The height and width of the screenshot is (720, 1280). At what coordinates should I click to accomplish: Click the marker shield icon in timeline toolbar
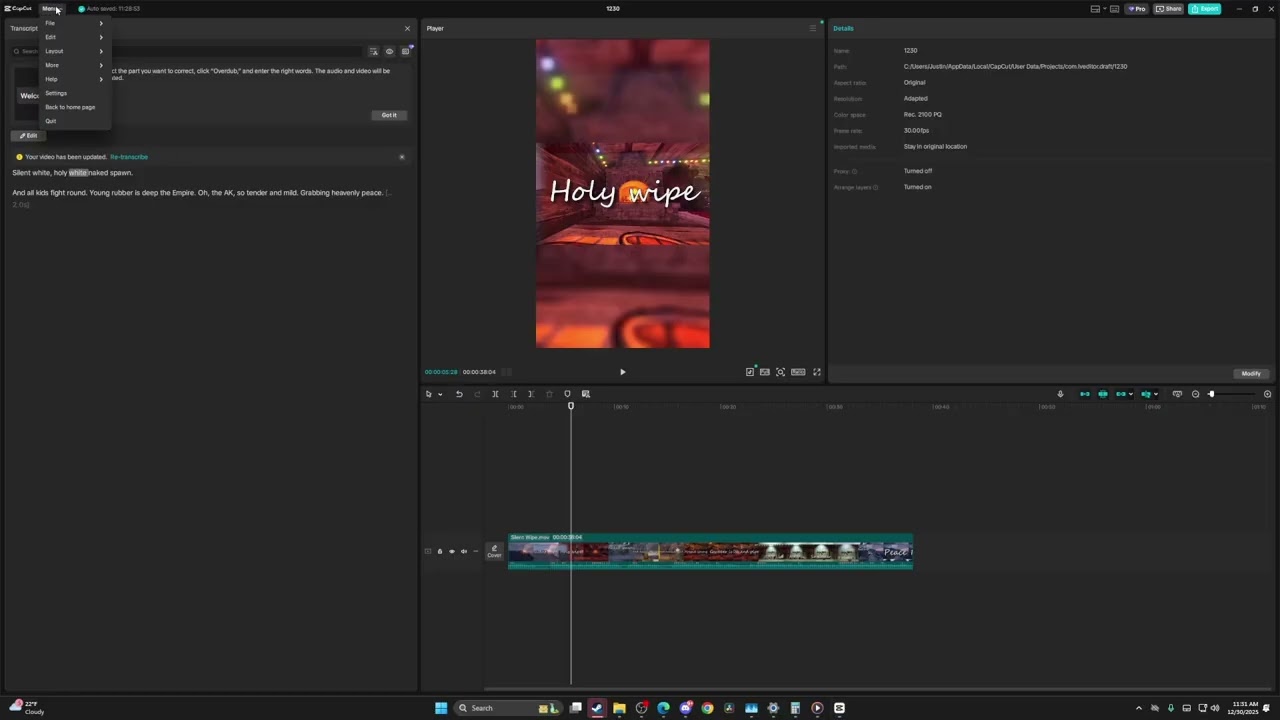coord(567,394)
